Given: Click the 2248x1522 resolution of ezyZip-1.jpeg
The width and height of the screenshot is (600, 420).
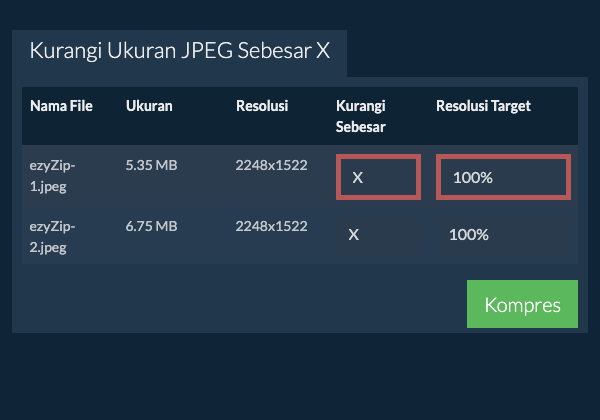Looking at the screenshot, I should click(271, 165).
